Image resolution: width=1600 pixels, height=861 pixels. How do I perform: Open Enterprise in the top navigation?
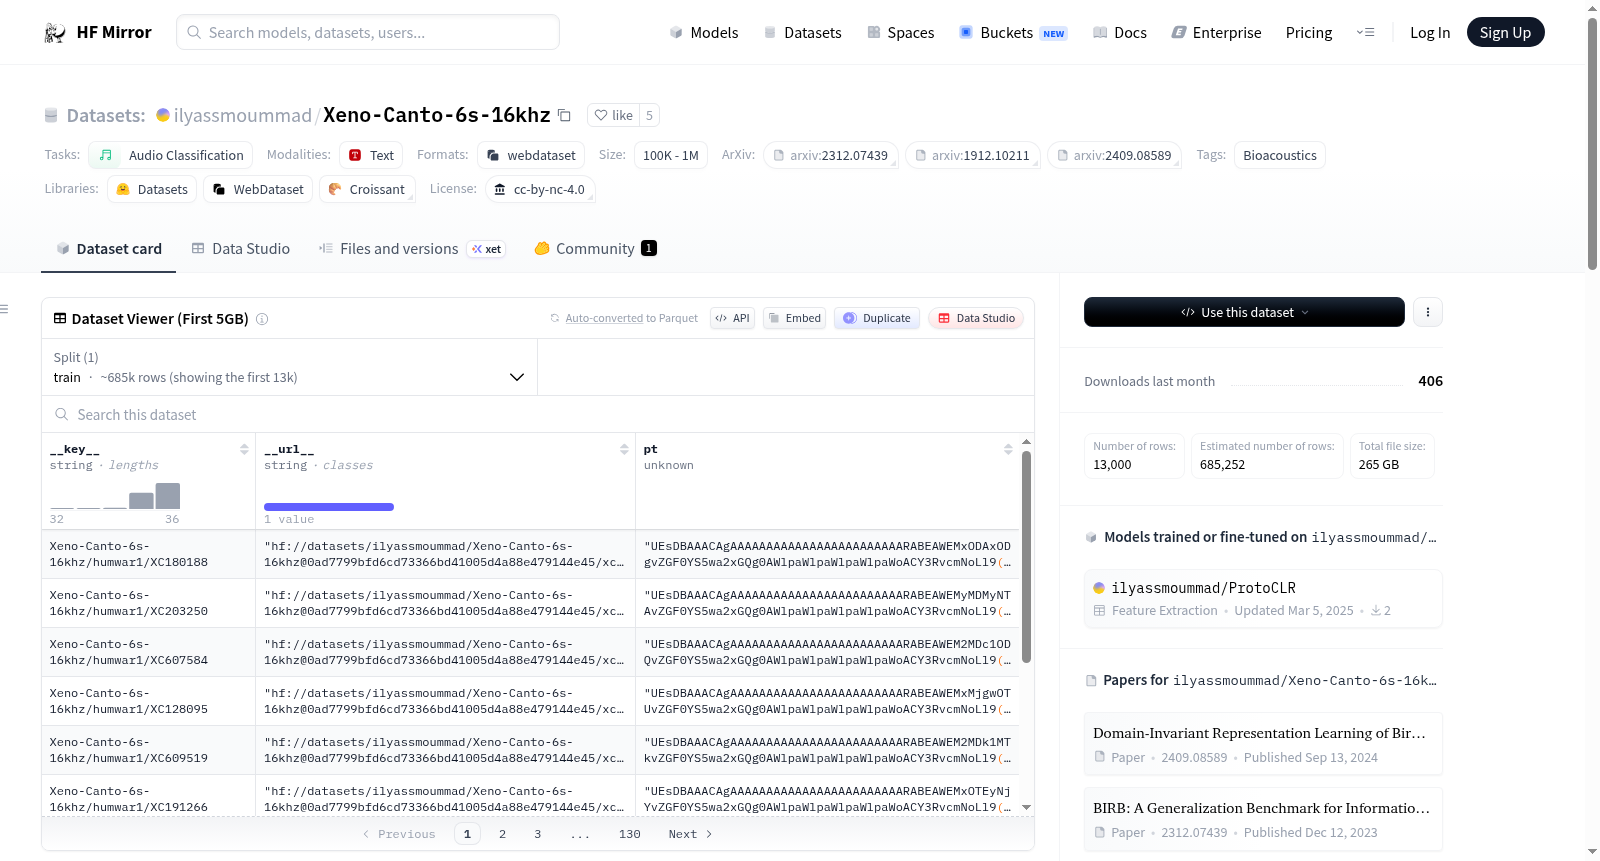tap(1216, 33)
